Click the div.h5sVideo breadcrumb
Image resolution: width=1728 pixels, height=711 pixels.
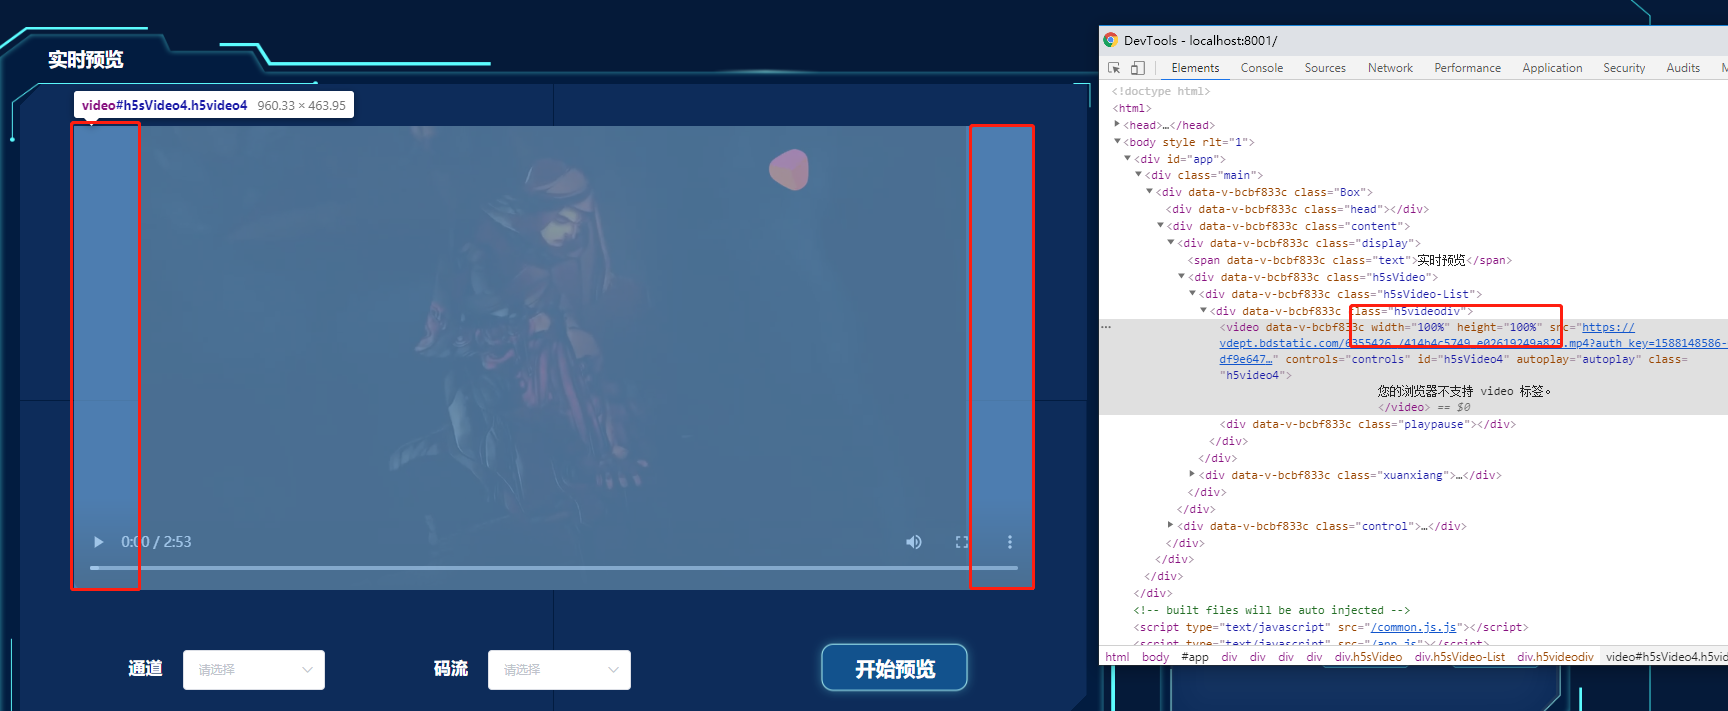[1368, 657]
